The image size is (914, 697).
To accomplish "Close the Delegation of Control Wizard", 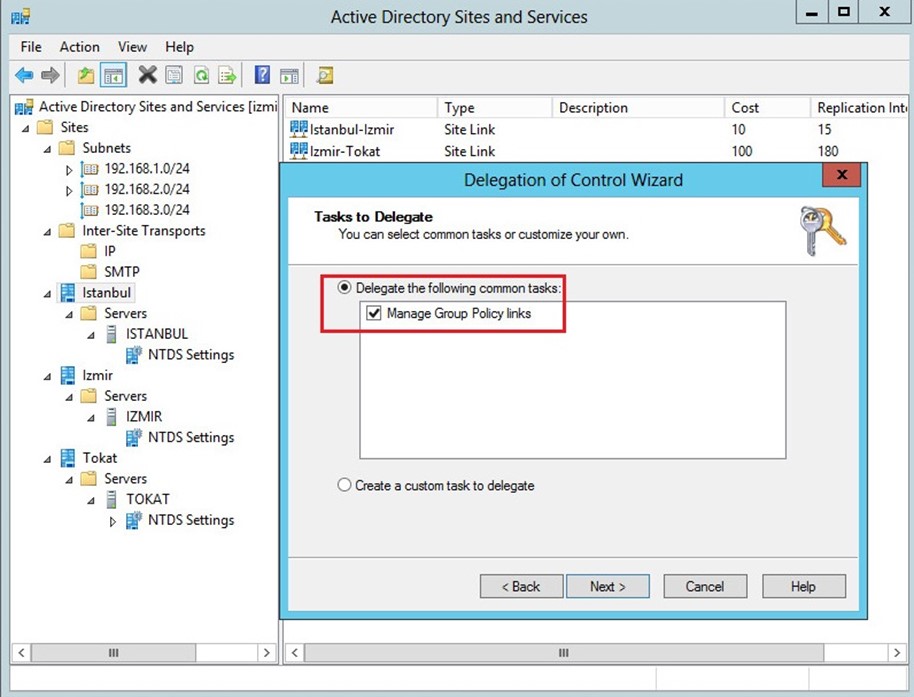I will pyautogui.click(x=842, y=174).
